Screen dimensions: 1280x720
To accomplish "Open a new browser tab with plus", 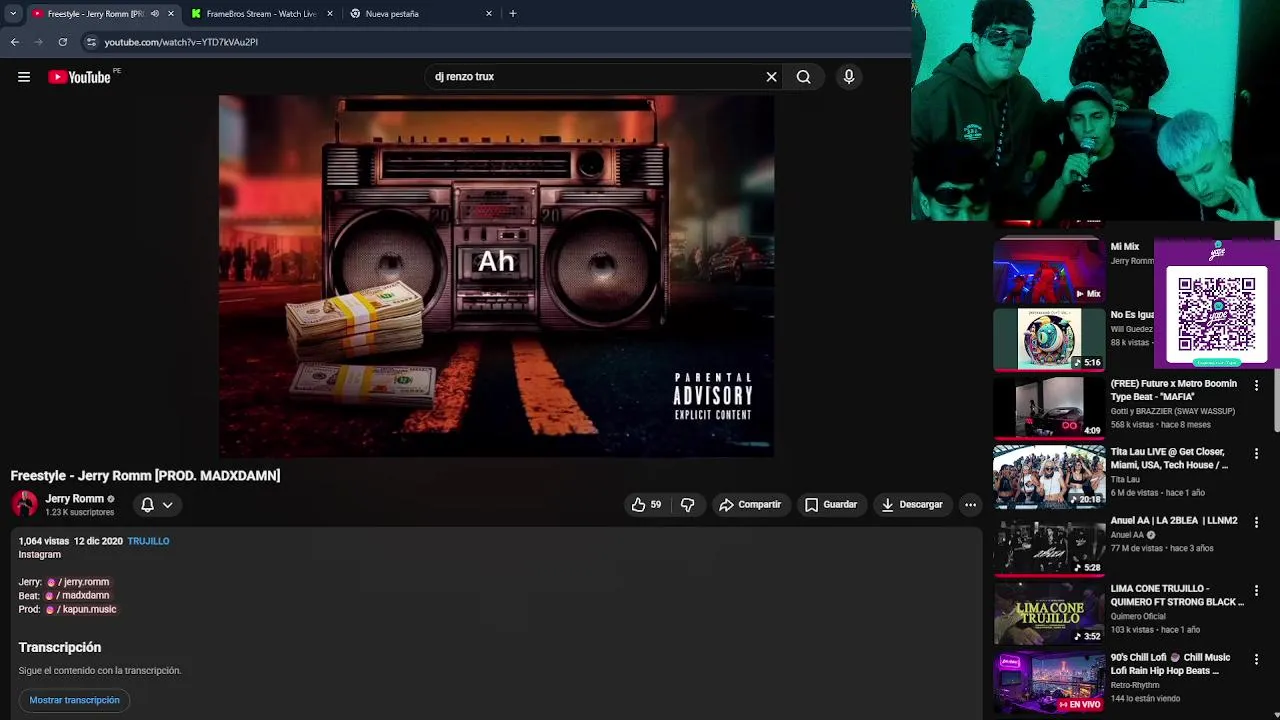I will [x=513, y=14].
